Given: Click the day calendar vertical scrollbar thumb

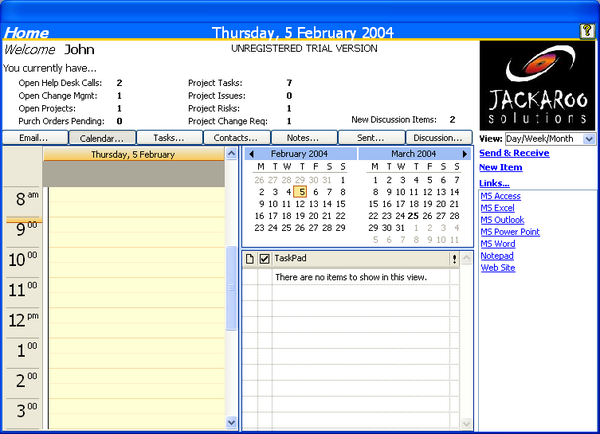Looking at the screenshot, I should click(x=233, y=300).
